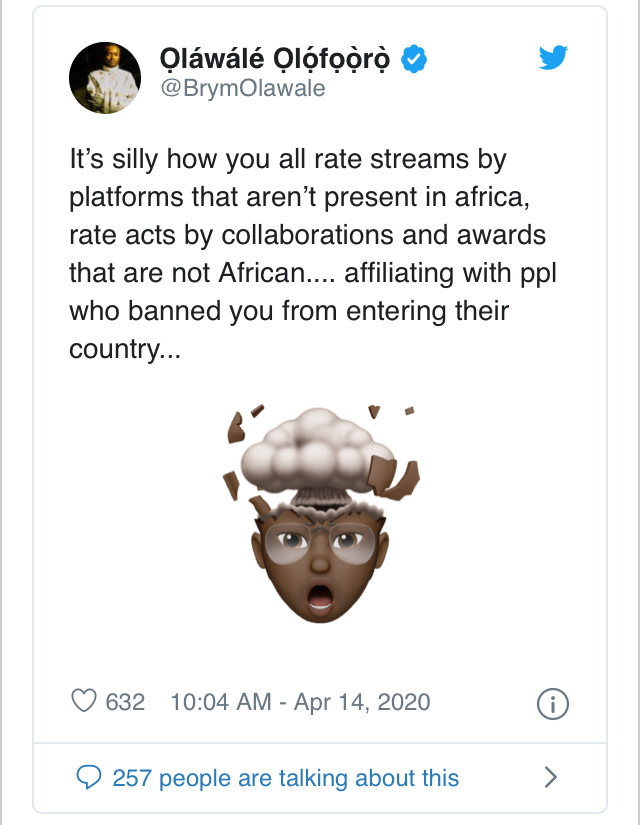640x825 pixels.
Task: Click the reply speech bubble icon
Action: 90,777
